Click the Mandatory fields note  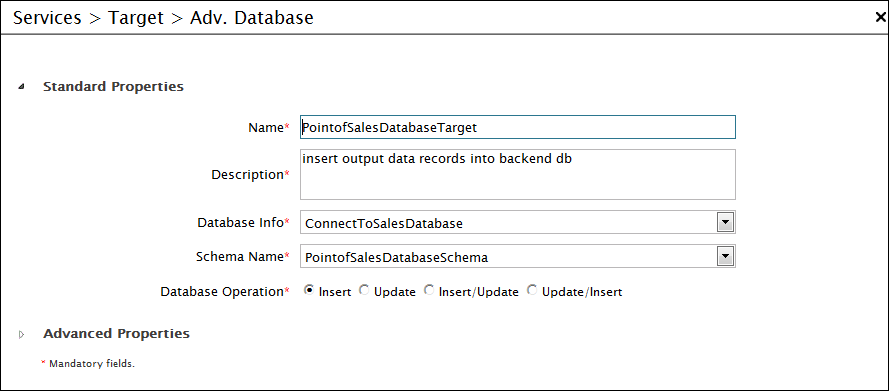tap(88, 364)
